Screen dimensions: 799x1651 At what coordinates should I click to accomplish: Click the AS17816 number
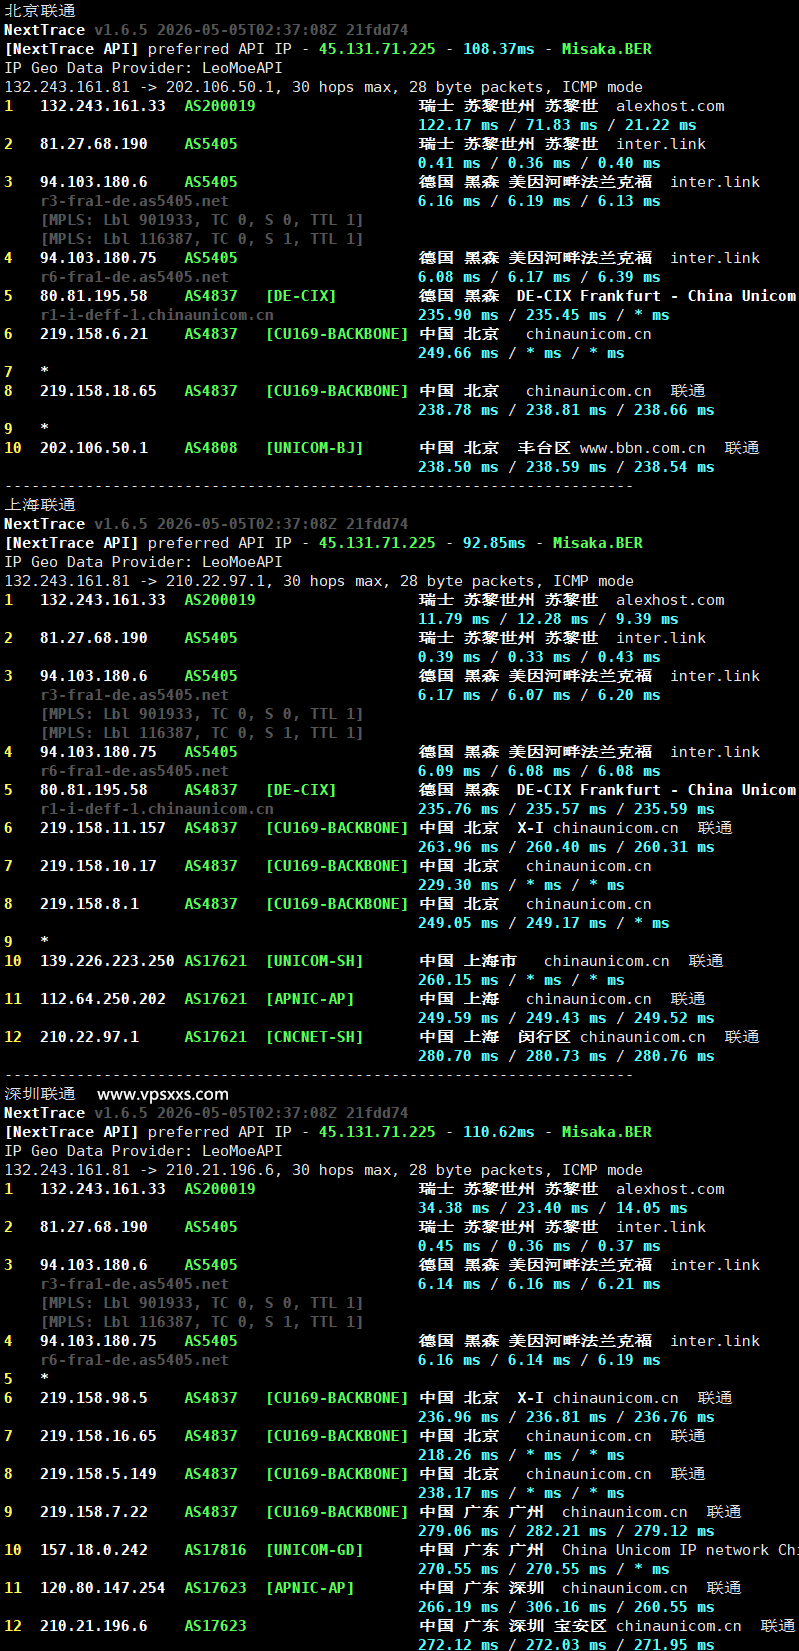pyautogui.click(x=215, y=1550)
